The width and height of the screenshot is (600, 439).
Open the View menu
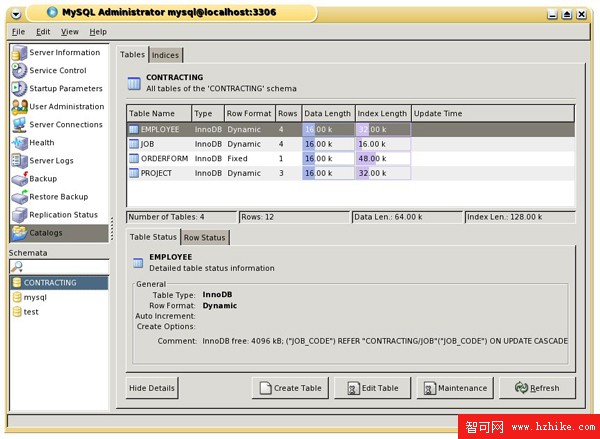70,32
